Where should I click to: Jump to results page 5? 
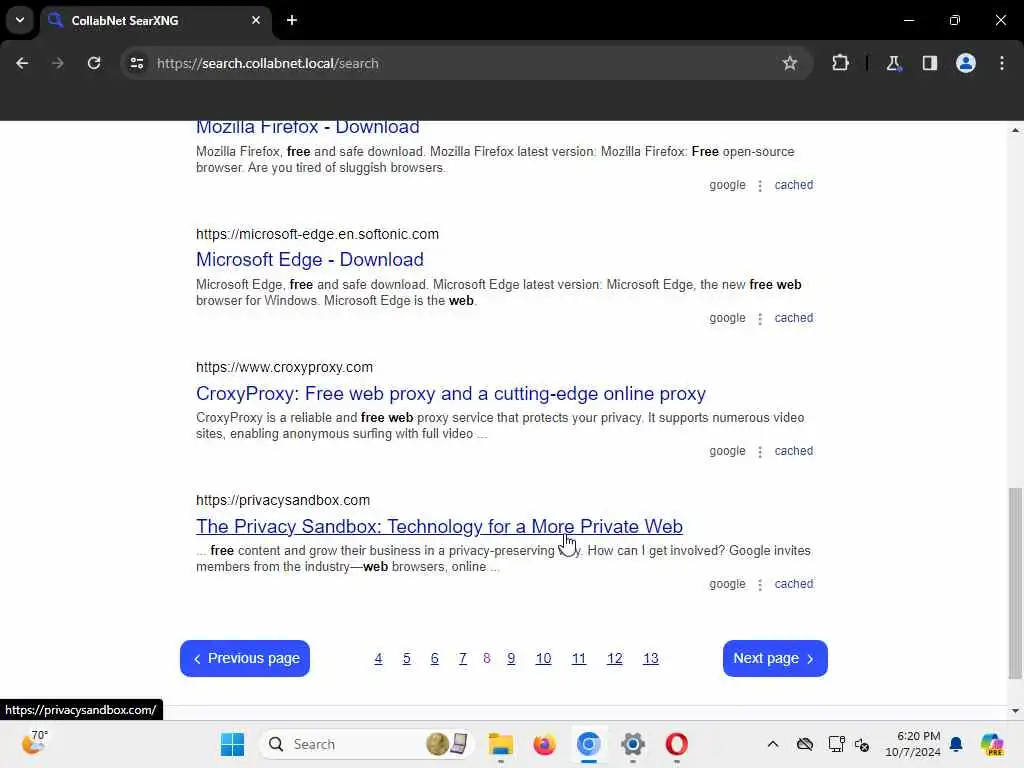[x=406, y=658]
